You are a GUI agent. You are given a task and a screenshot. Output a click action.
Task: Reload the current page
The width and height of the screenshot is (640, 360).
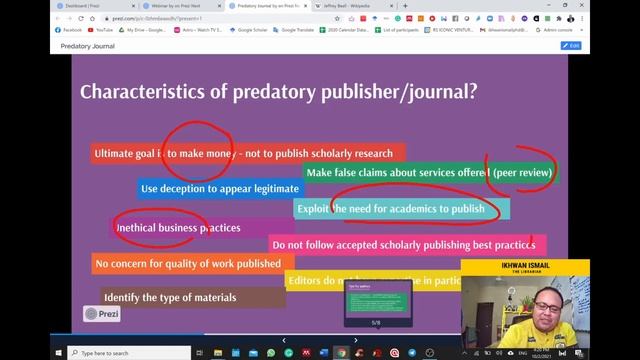[81, 19]
